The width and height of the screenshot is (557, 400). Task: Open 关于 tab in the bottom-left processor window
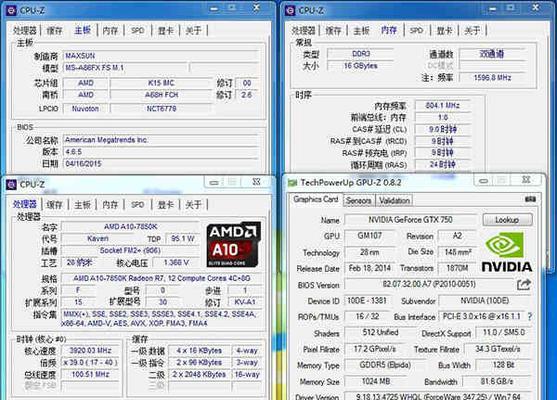click(x=193, y=205)
